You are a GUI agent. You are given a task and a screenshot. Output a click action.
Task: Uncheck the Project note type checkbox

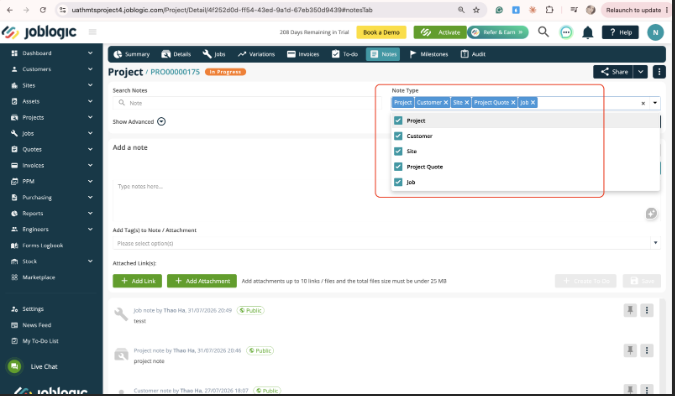[398, 121]
